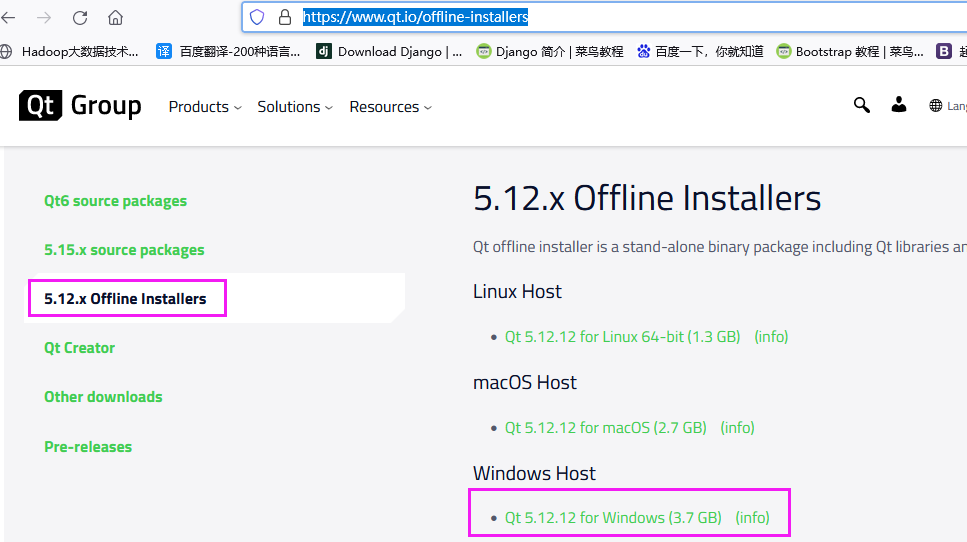This screenshot has height=542, width=967.
Task: Open the Django 简介 菜鸟教程 bookmark
Action: tap(549, 52)
